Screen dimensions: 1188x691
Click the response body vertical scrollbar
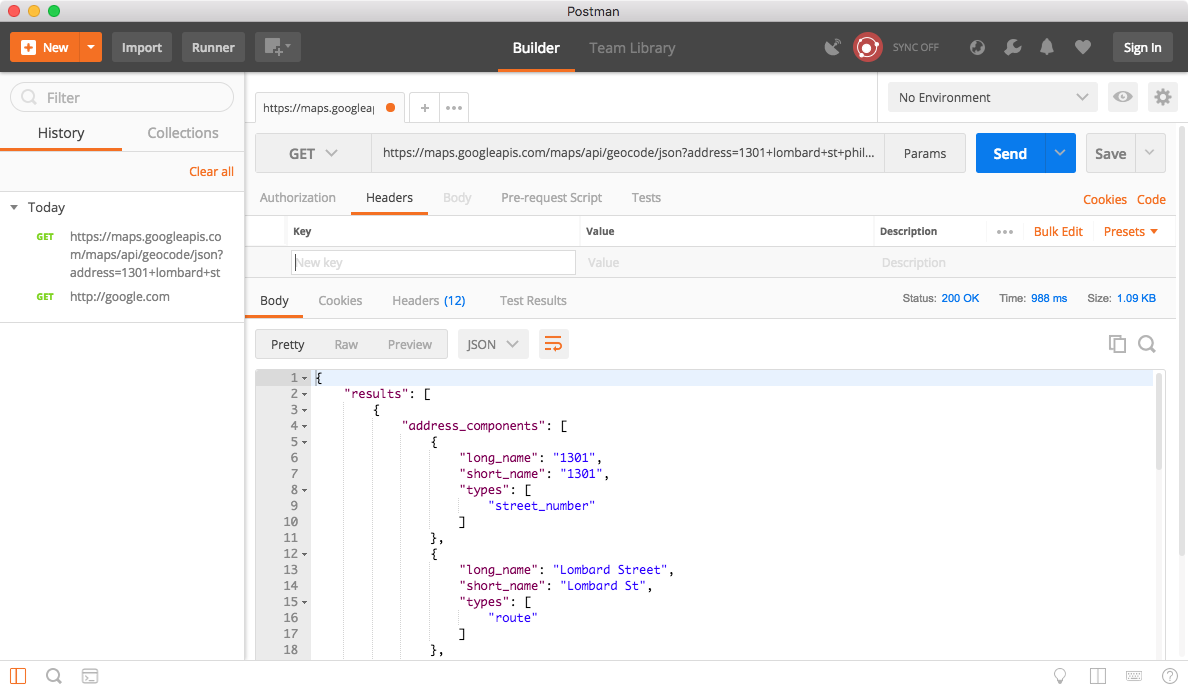pyautogui.click(x=1159, y=420)
